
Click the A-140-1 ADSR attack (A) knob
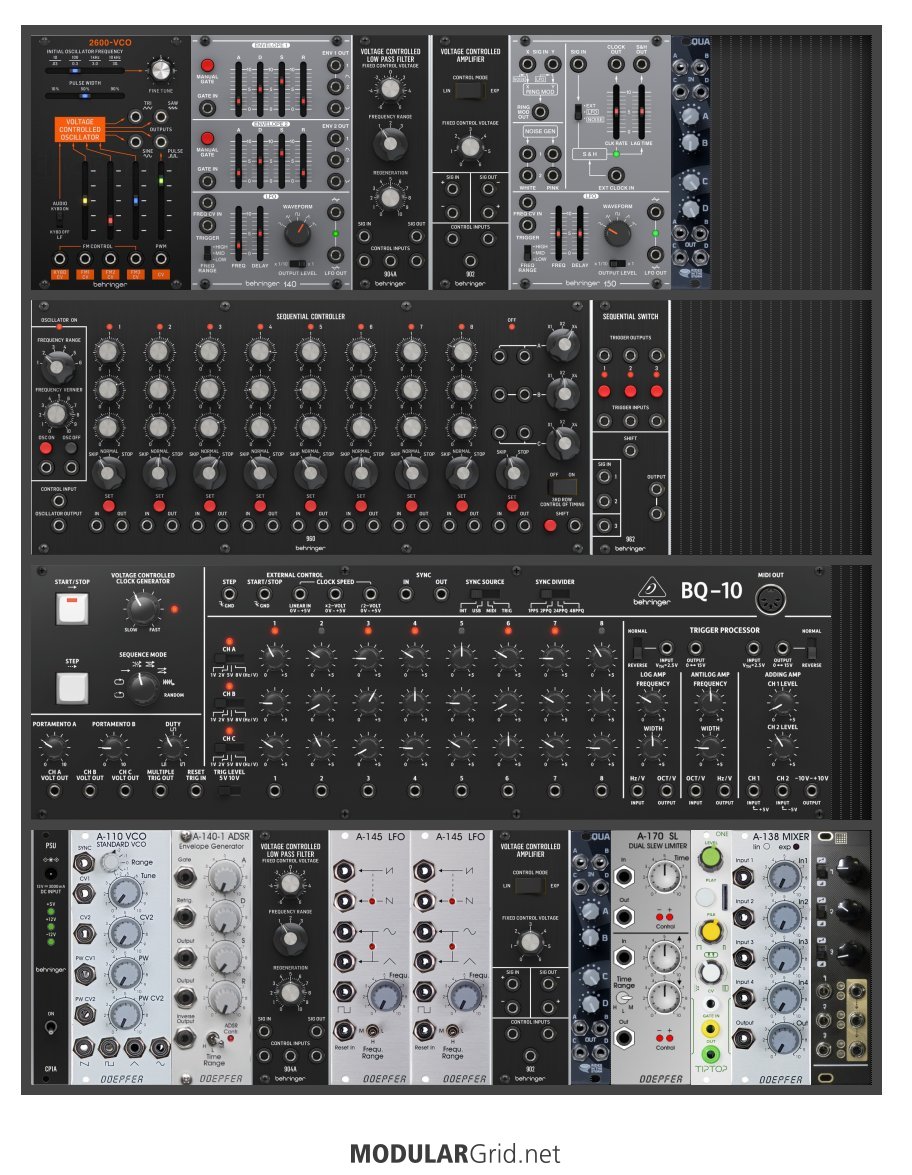pyautogui.click(x=223, y=876)
